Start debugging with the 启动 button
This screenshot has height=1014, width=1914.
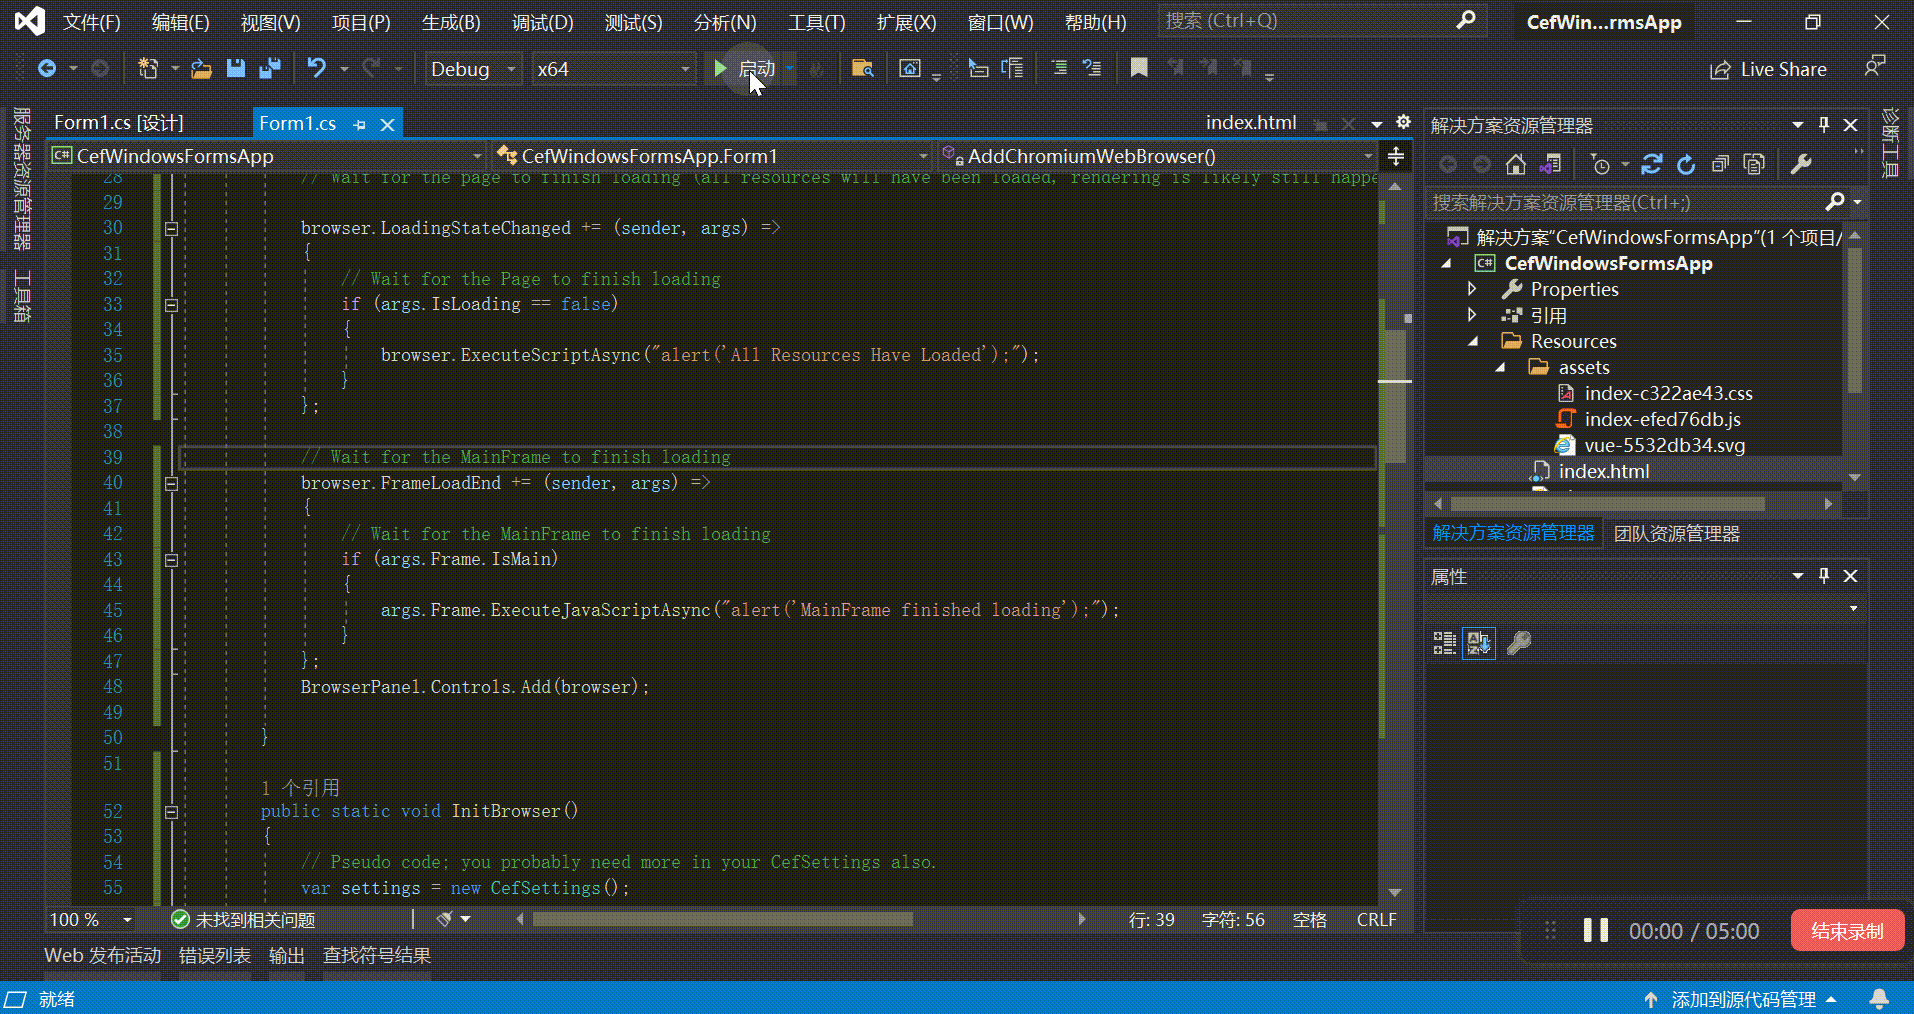[748, 68]
